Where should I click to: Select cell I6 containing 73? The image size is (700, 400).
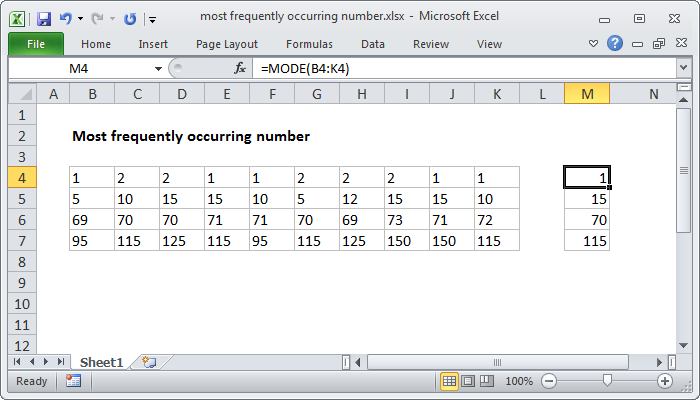(x=407, y=220)
